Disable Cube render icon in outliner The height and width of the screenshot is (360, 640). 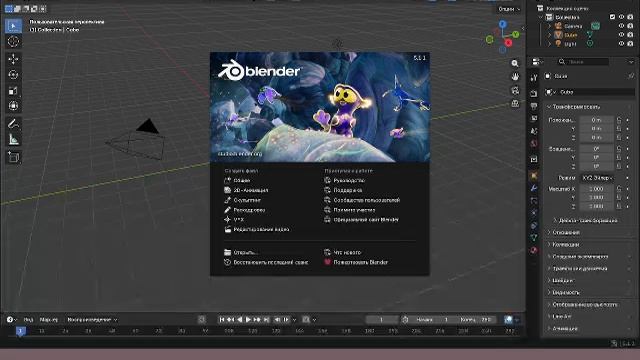coord(630,35)
